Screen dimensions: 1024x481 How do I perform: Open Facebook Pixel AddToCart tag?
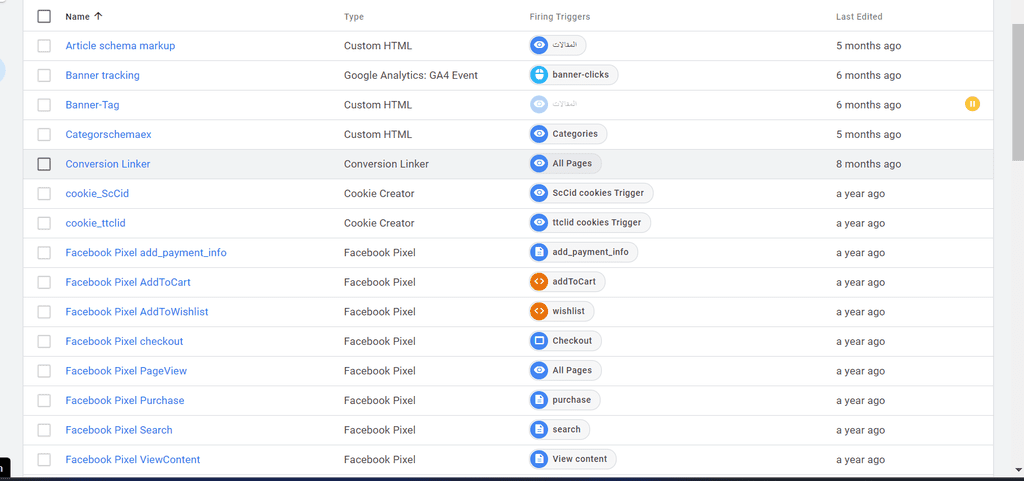tap(128, 282)
